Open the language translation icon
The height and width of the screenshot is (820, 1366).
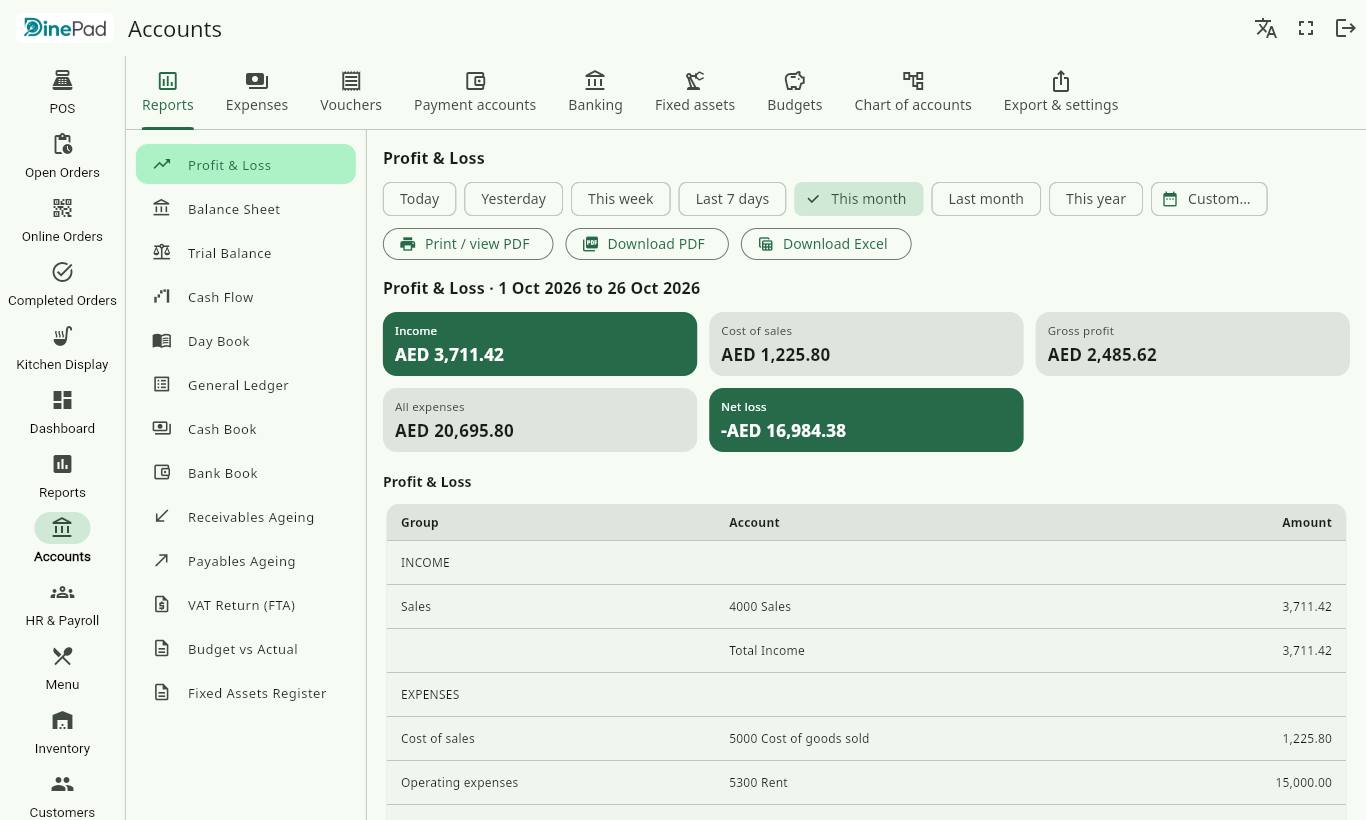click(1266, 28)
